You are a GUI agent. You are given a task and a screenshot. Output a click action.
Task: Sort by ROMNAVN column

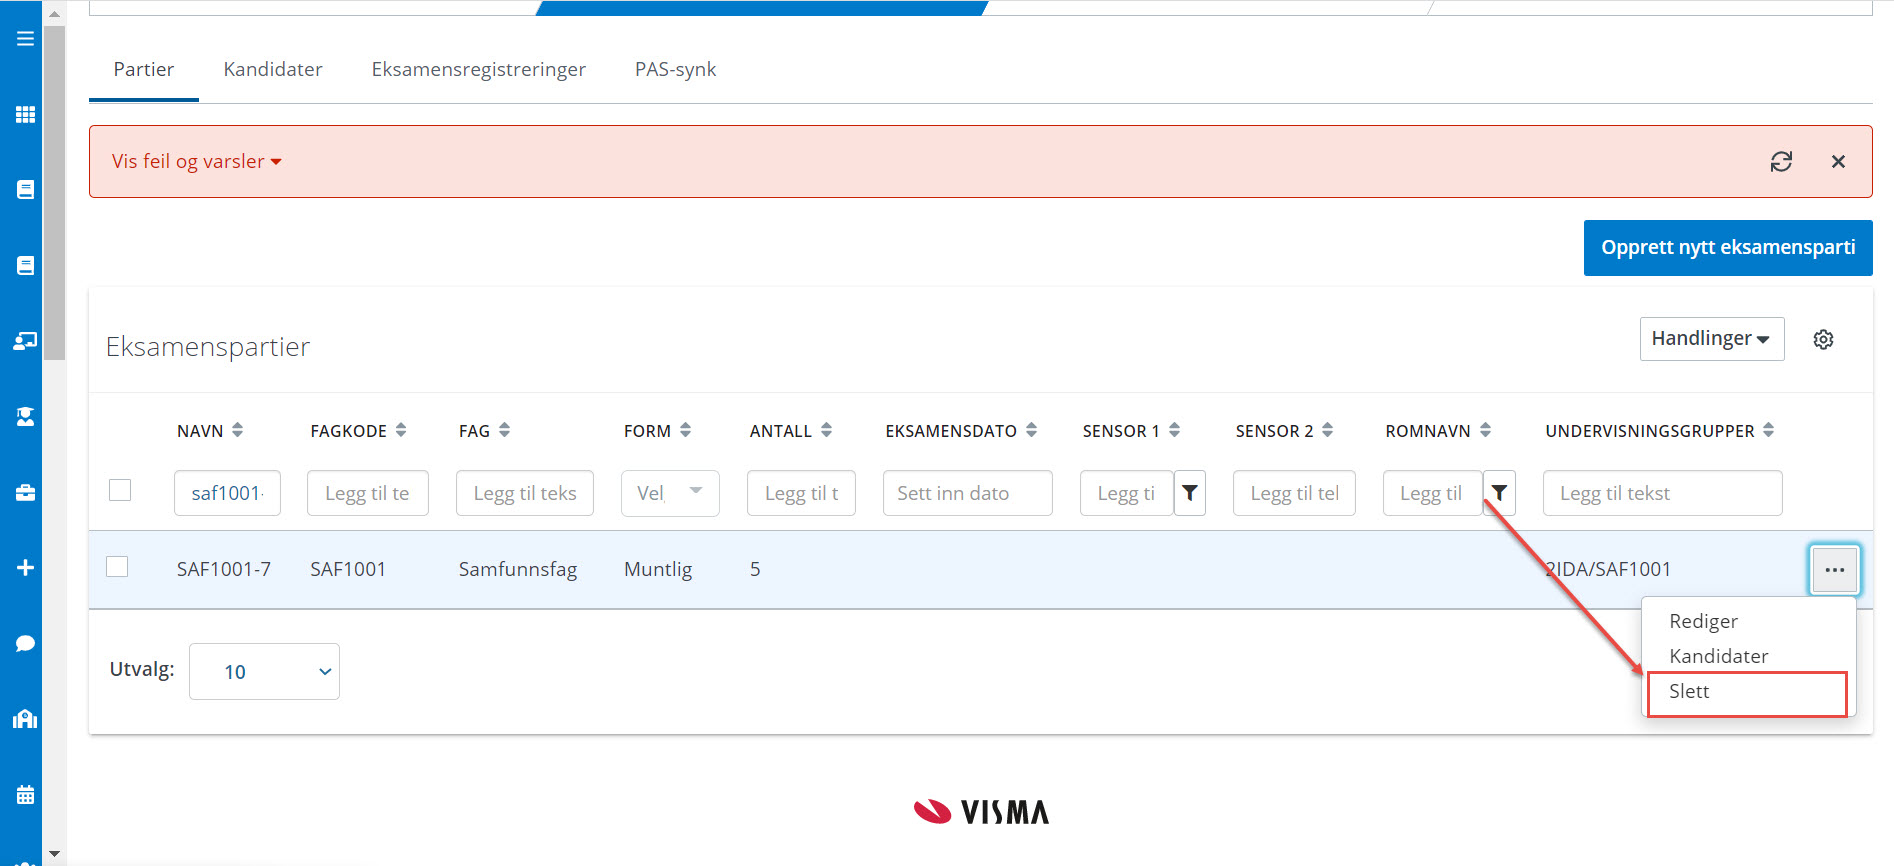1485,430
